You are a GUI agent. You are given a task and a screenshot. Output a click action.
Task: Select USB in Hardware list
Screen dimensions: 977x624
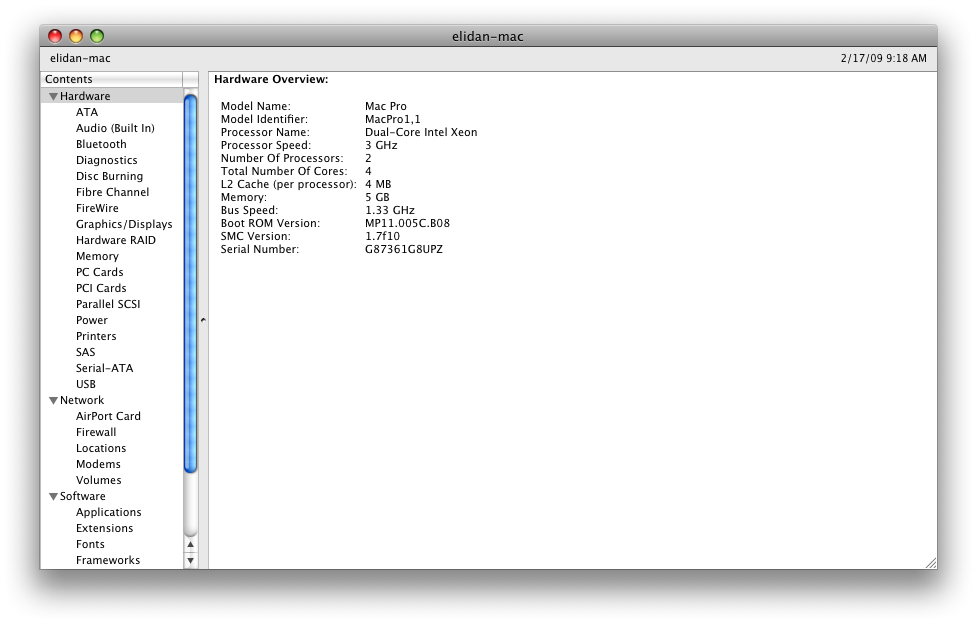[86, 384]
